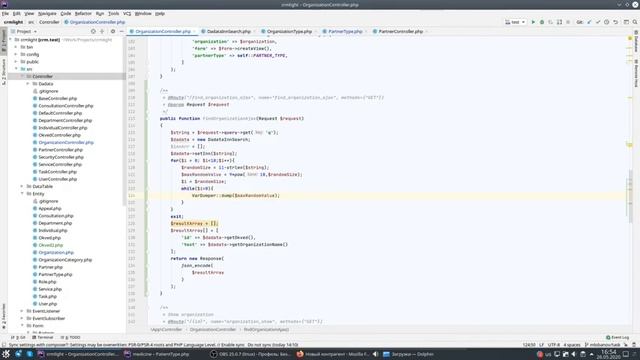Open Dolphin file manager in the taskbar

point(408,354)
